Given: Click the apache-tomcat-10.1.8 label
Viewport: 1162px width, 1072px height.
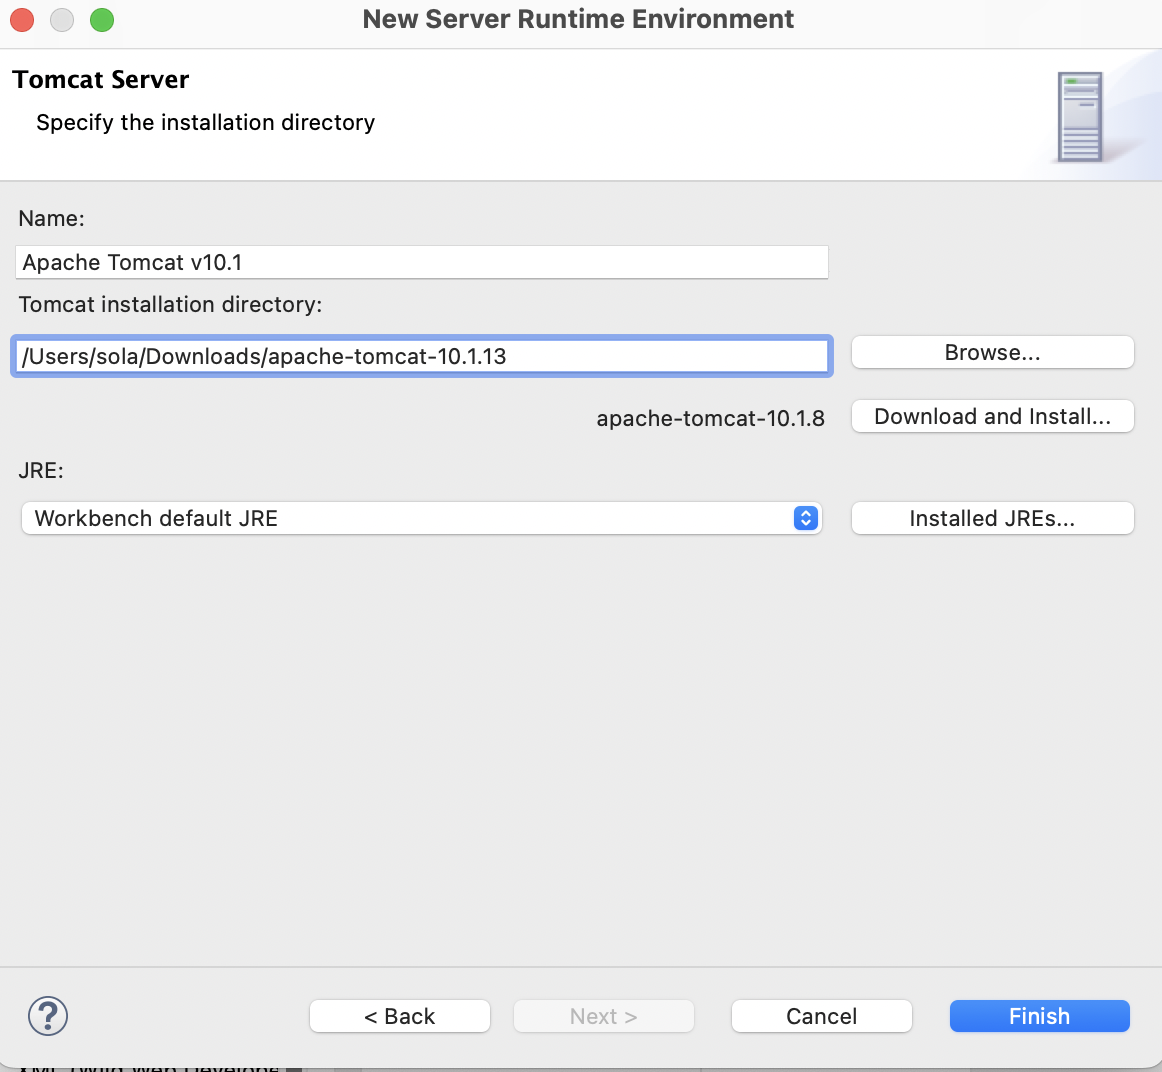Looking at the screenshot, I should point(710,419).
